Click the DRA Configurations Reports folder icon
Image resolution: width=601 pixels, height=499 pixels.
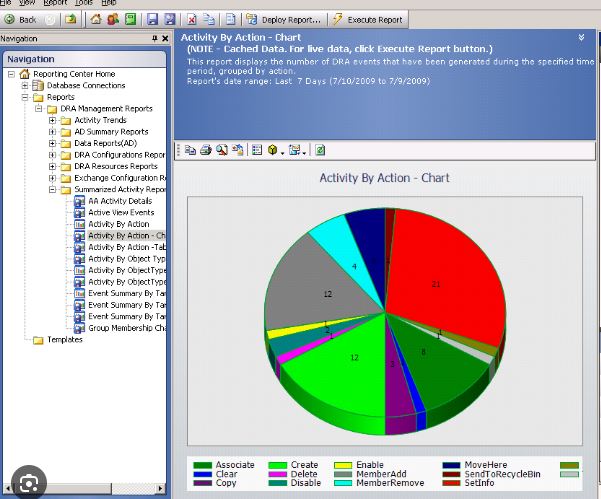(x=66, y=155)
